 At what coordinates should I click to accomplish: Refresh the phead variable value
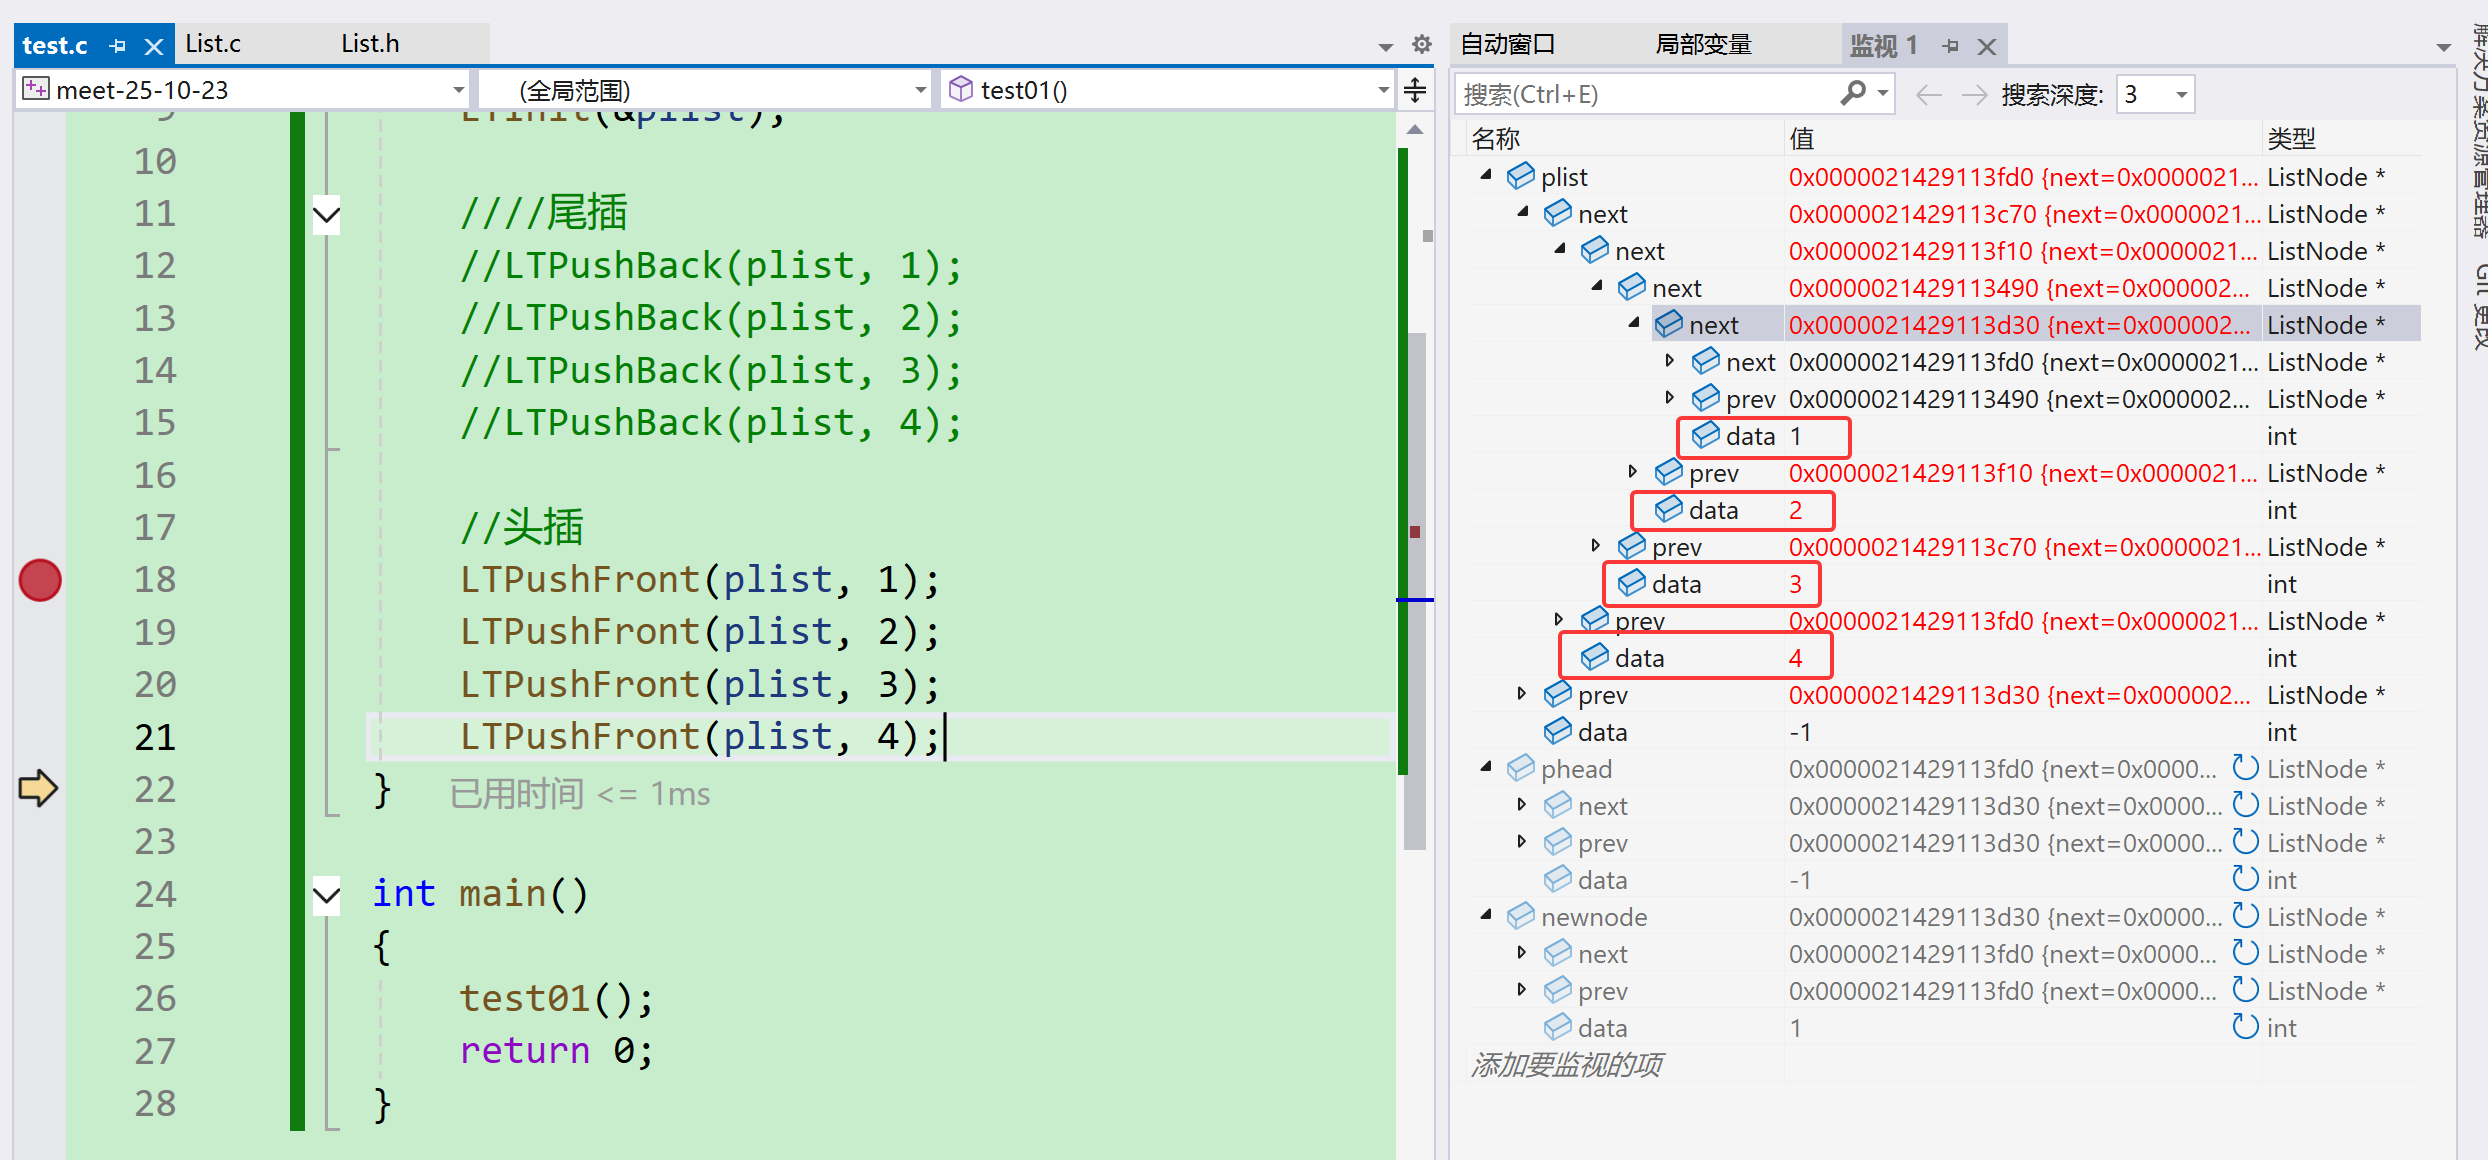pyautogui.click(x=2245, y=768)
